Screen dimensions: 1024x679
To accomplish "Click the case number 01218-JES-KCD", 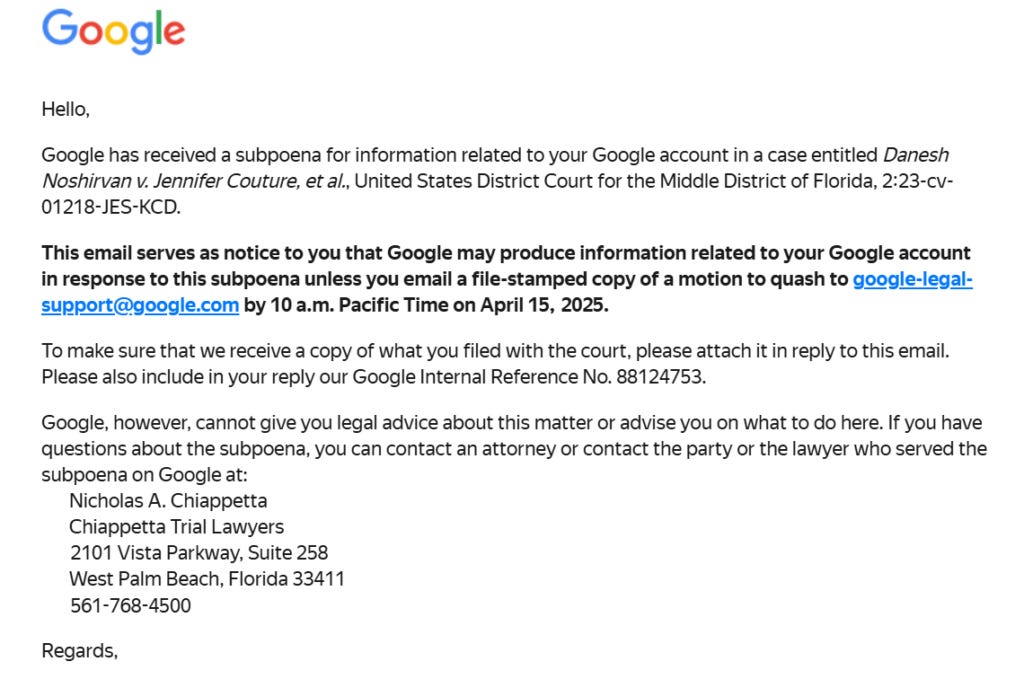I will (111, 208).
